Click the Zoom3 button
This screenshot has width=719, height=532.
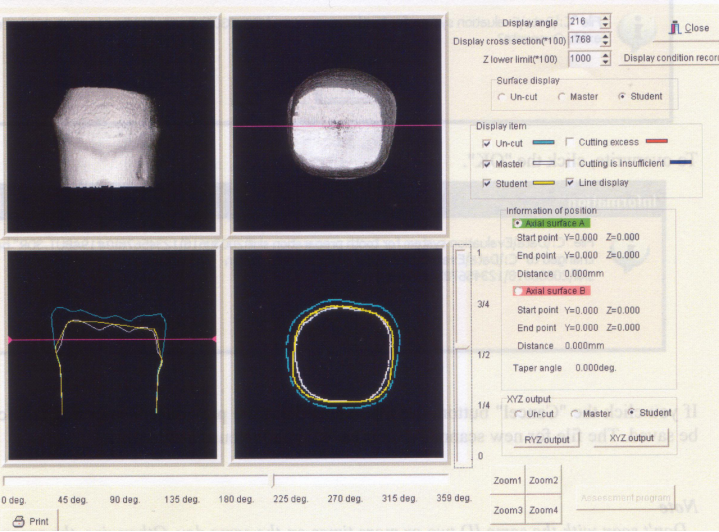click(x=508, y=511)
